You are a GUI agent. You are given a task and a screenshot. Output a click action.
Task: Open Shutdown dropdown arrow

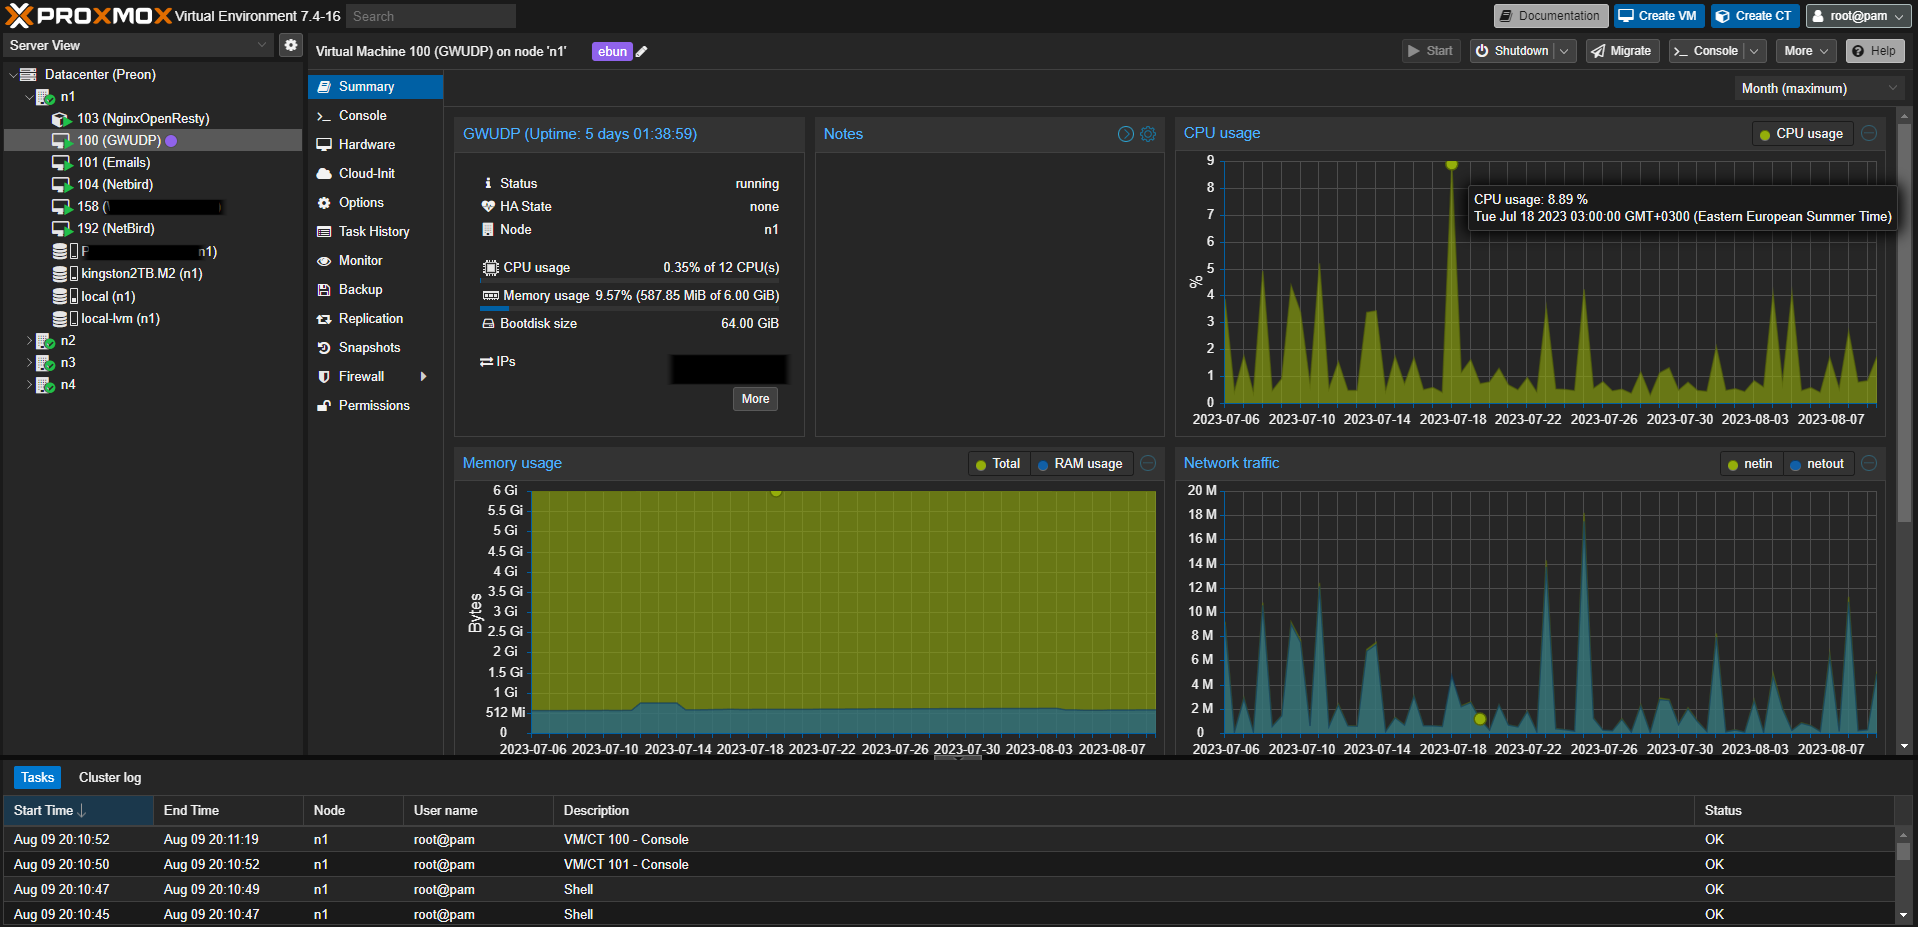1565,51
